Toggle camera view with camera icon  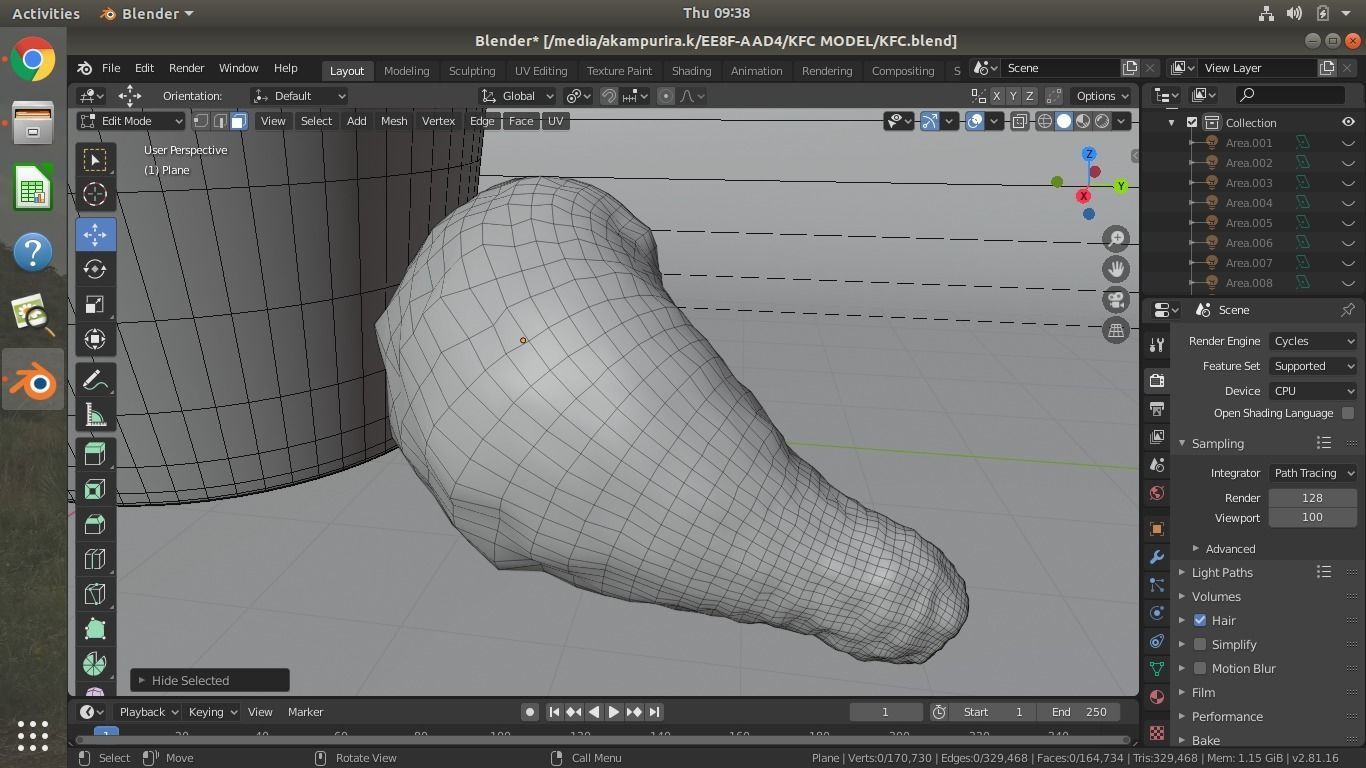click(1116, 300)
